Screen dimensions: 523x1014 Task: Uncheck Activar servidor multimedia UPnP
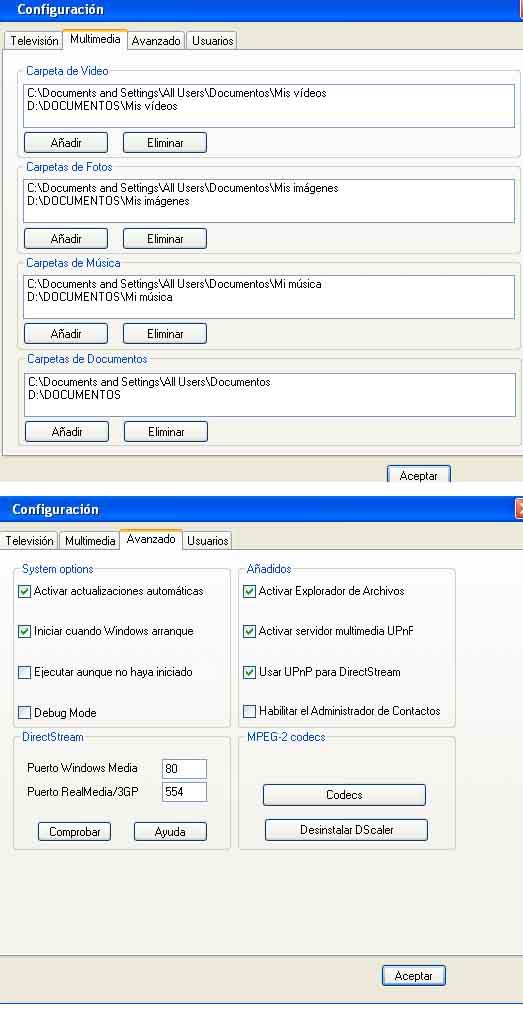click(250, 631)
